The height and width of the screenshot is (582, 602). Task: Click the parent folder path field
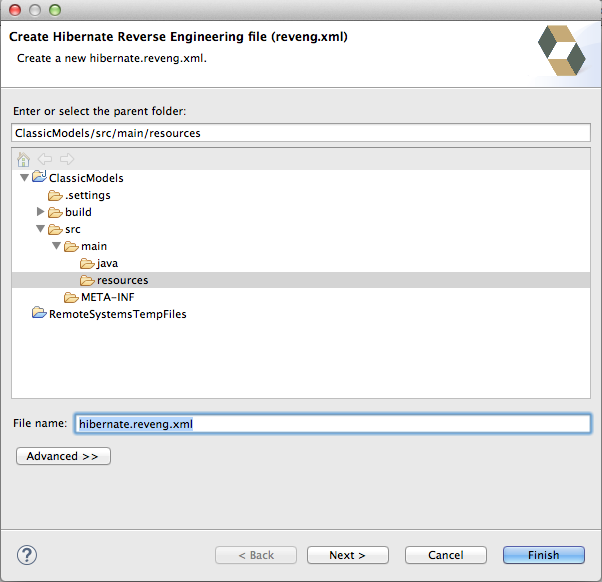coord(301,133)
